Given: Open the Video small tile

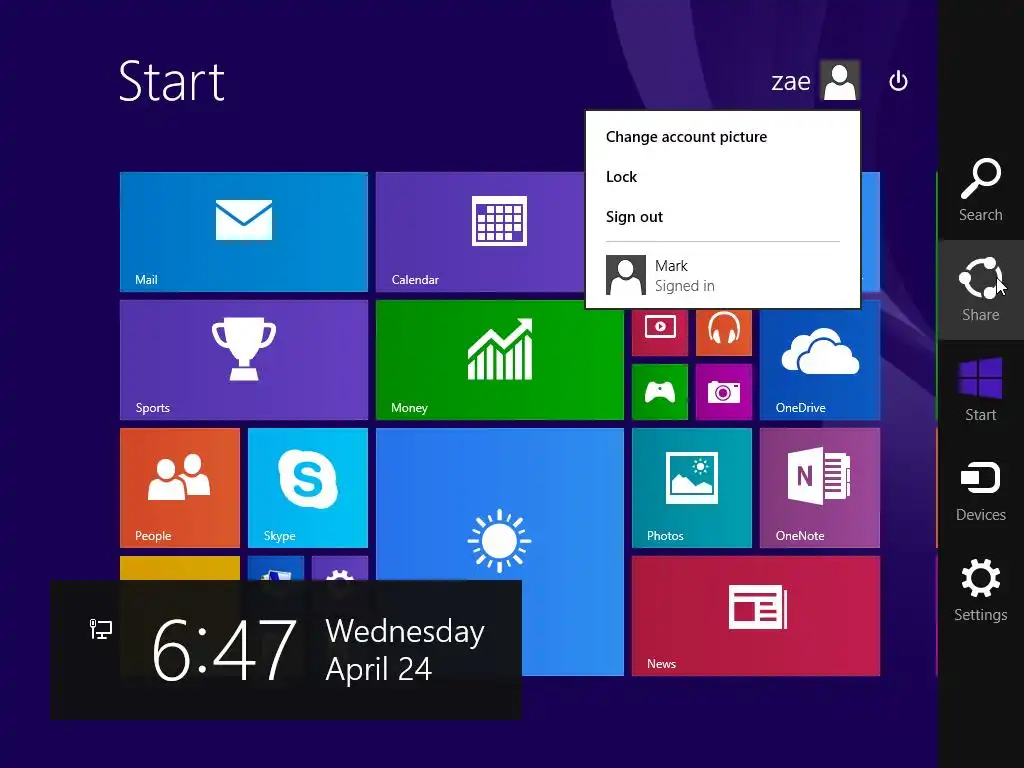Looking at the screenshot, I should click(x=660, y=332).
